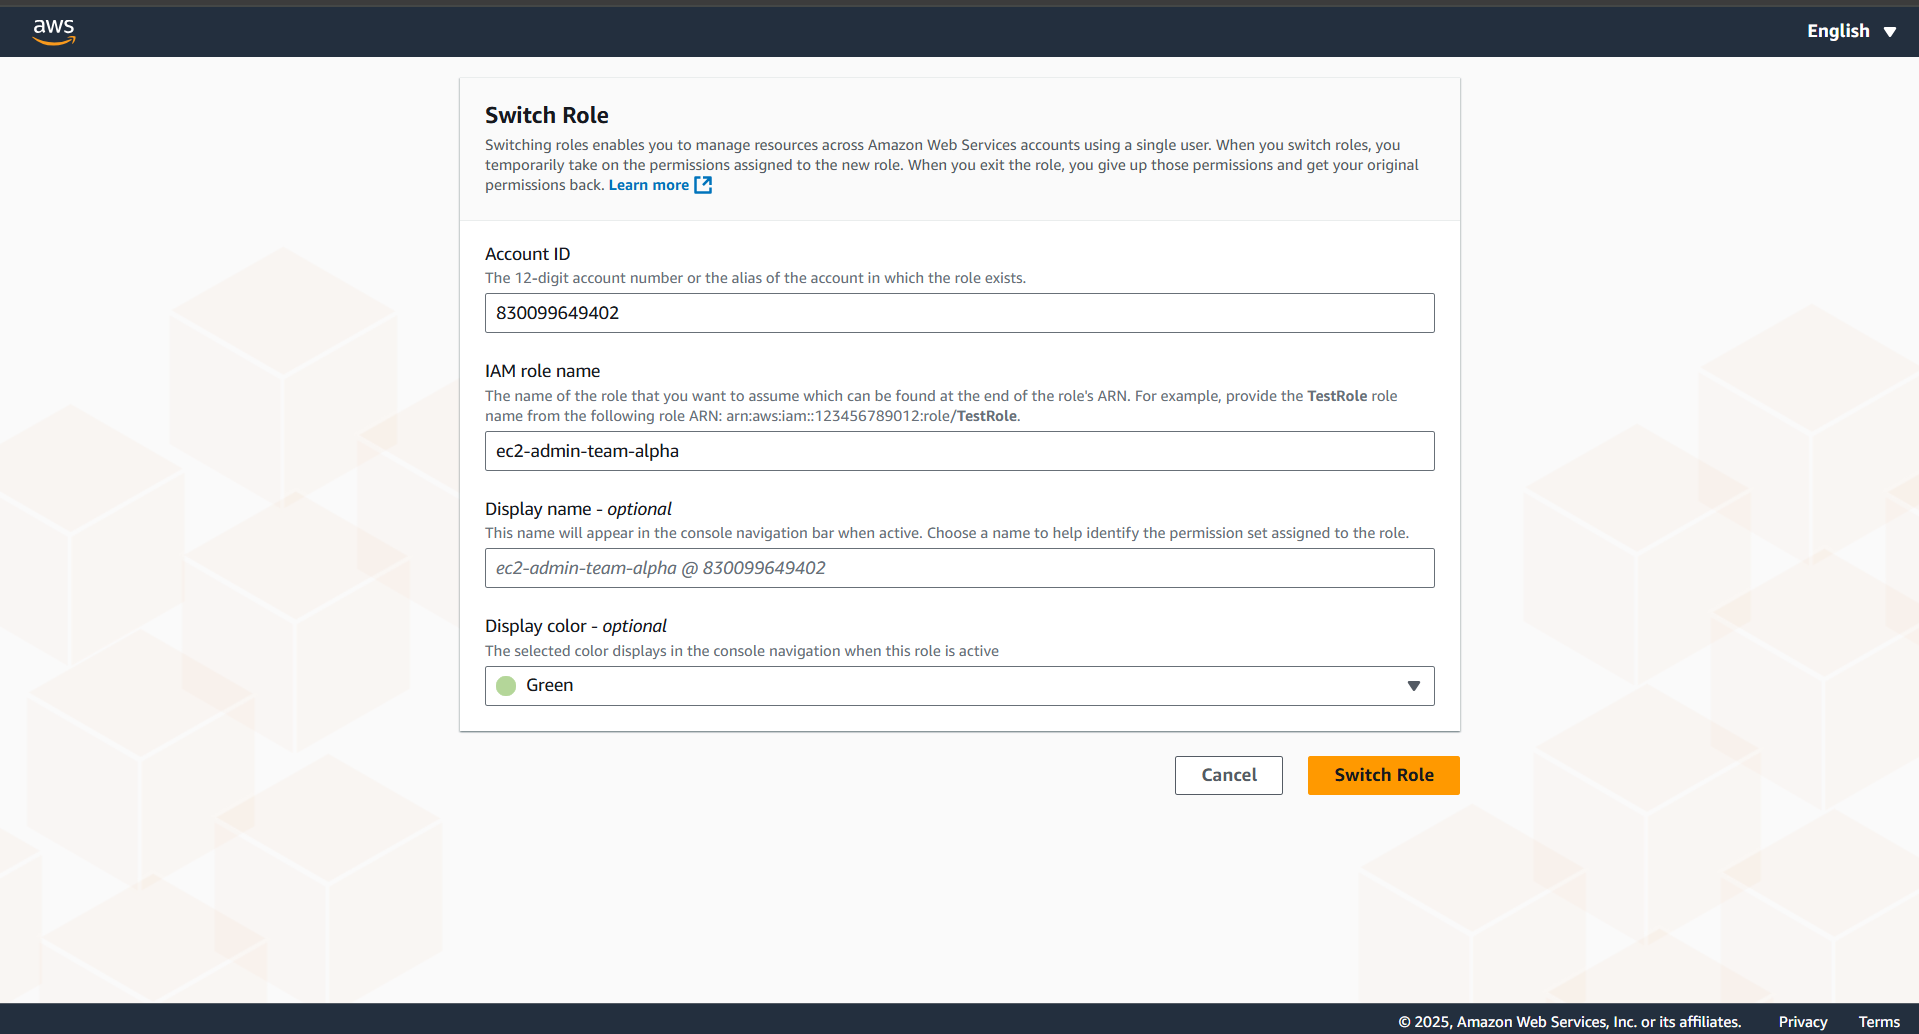Viewport: 1919px width, 1034px height.
Task: Click the AWS logo in header
Action: pyautogui.click(x=54, y=30)
